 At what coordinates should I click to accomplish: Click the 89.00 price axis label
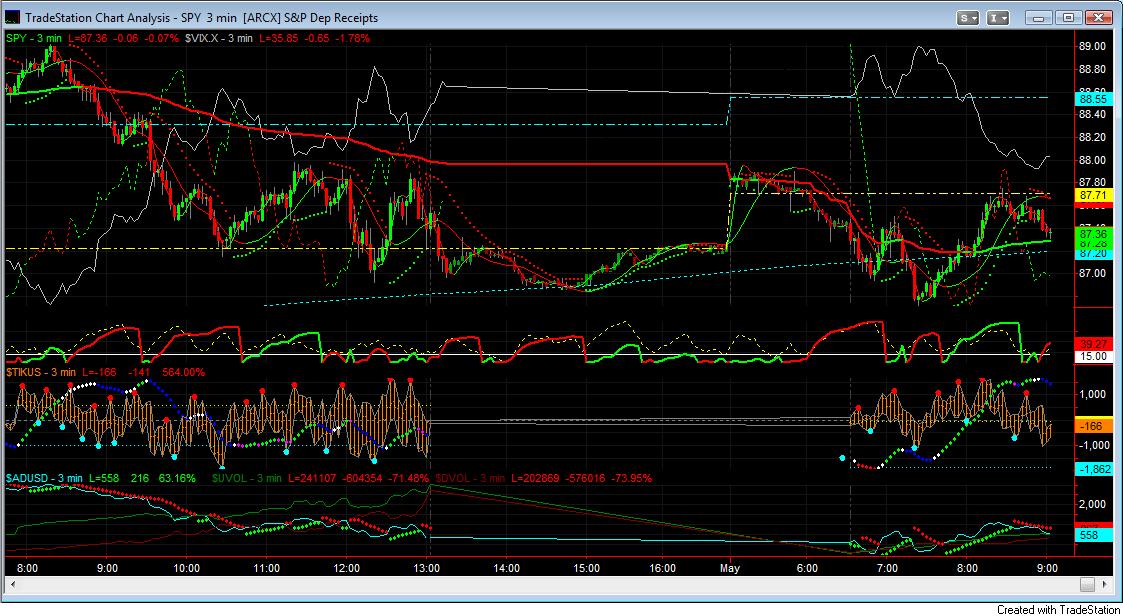point(1091,47)
